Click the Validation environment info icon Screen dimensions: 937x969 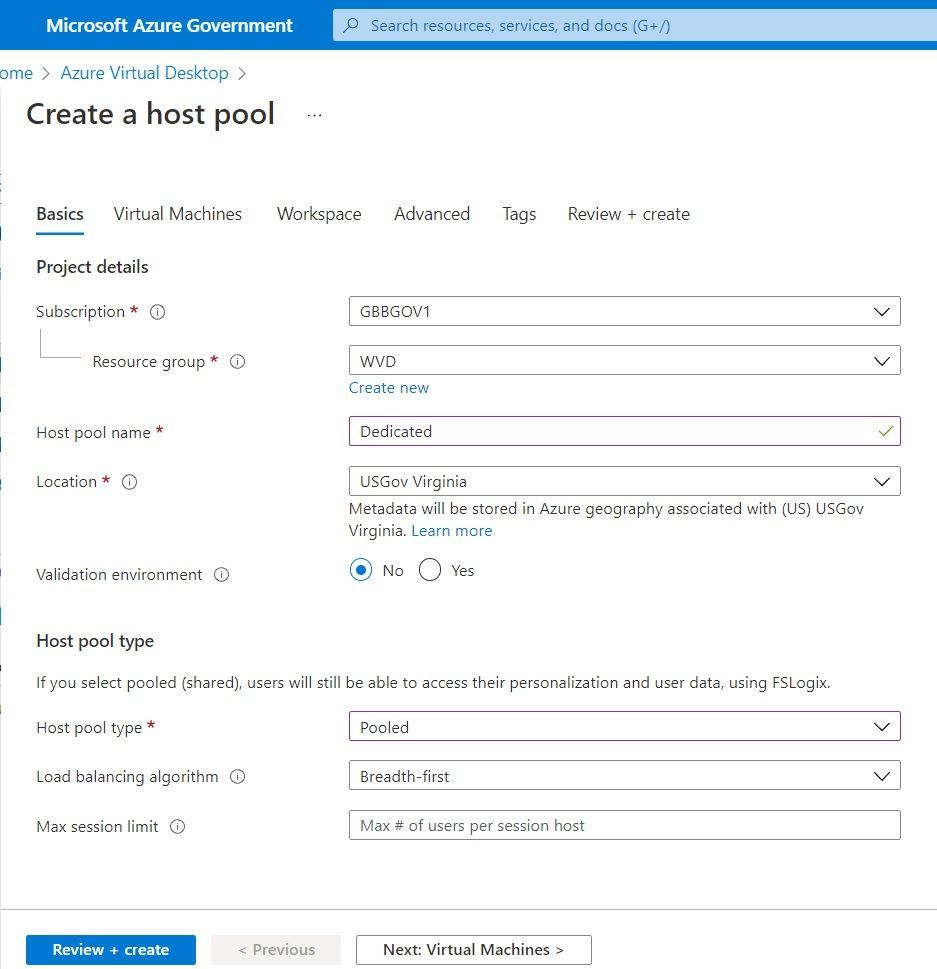coord(222,575)
